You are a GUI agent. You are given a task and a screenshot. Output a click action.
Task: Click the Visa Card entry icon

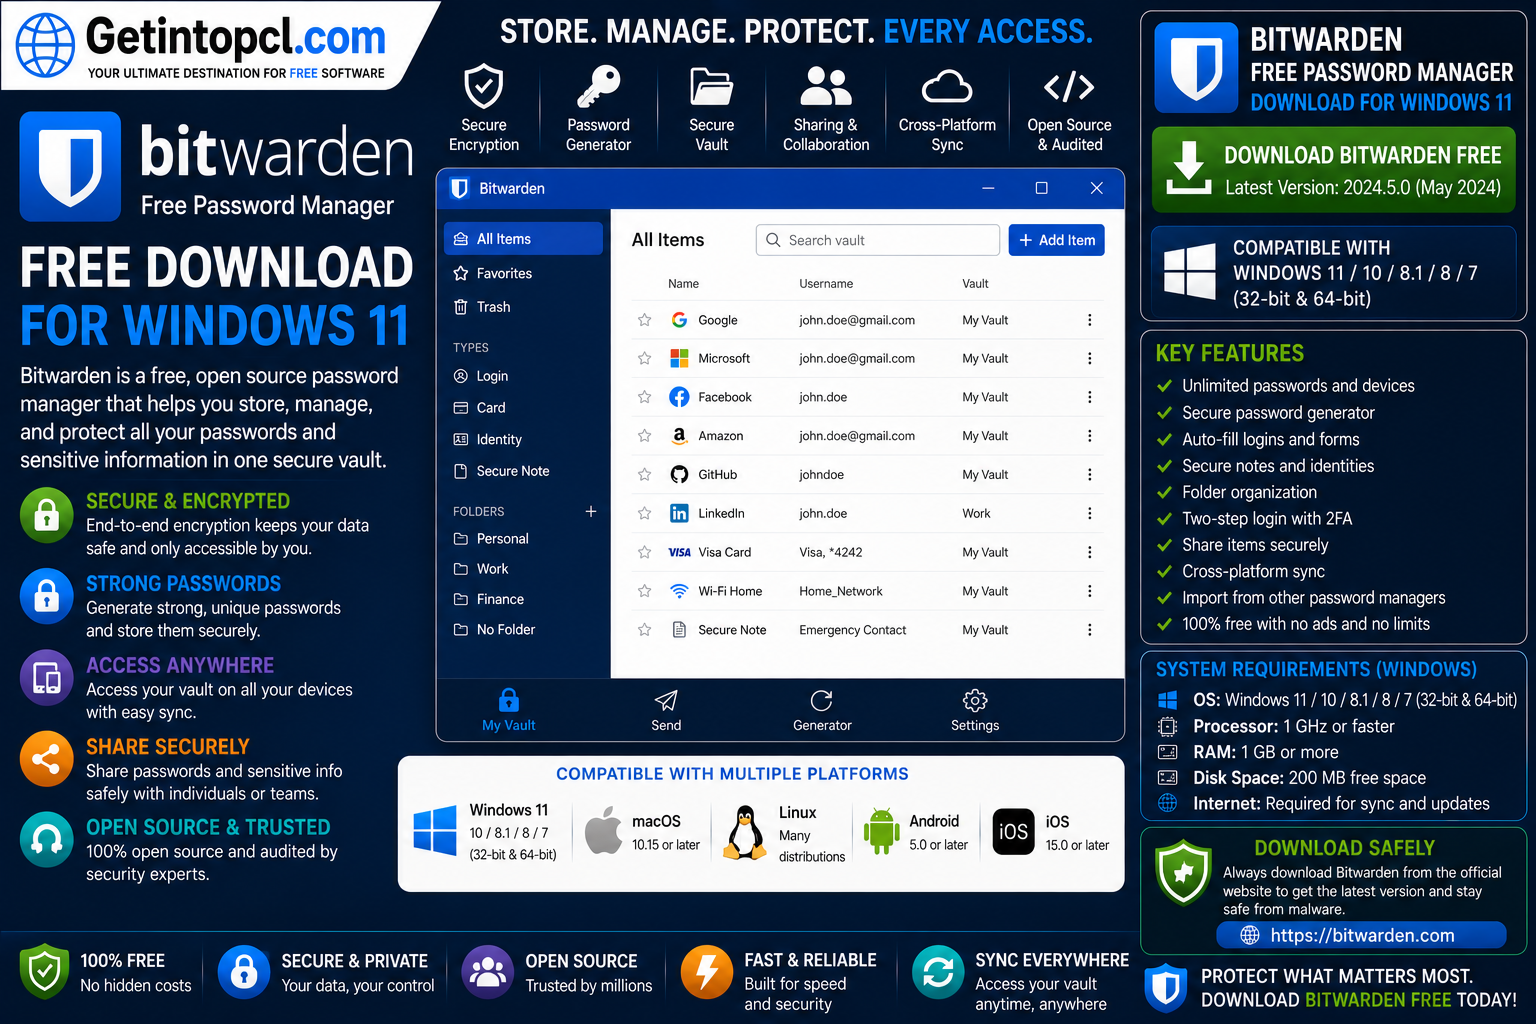pyautogui.click(x=679, y=552)
